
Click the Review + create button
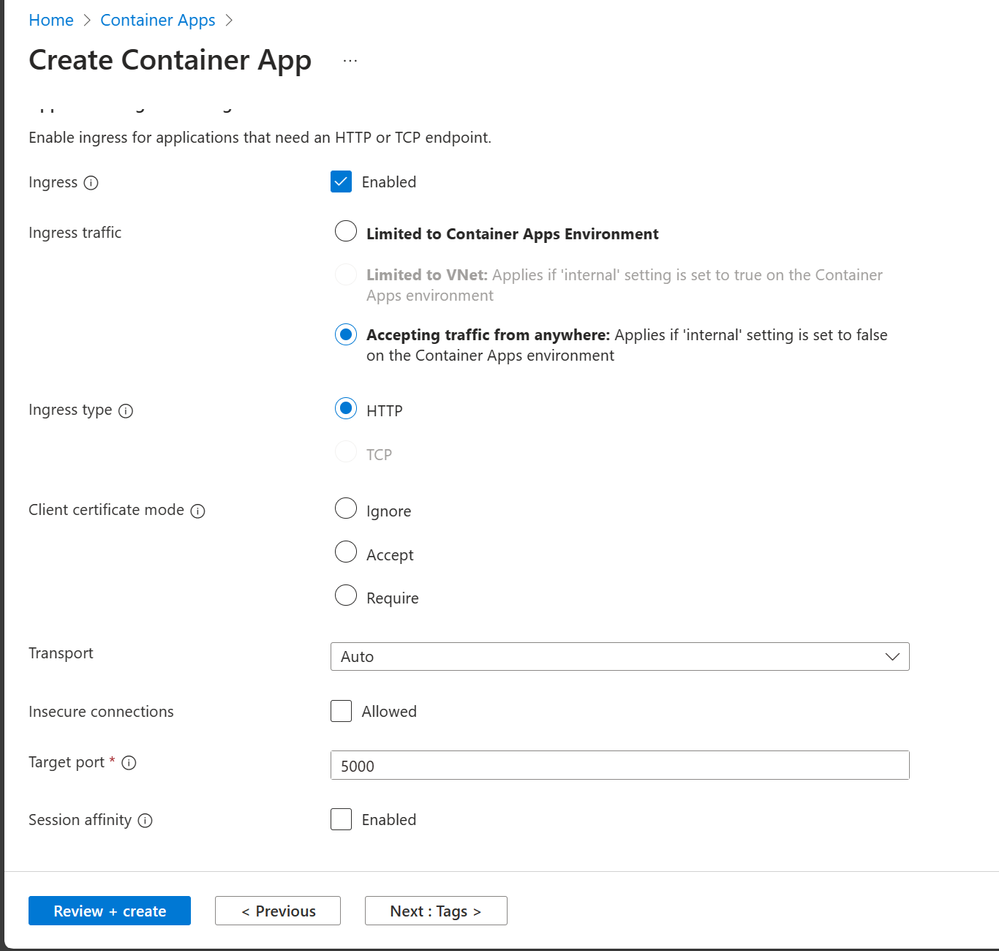pos(110,911)
